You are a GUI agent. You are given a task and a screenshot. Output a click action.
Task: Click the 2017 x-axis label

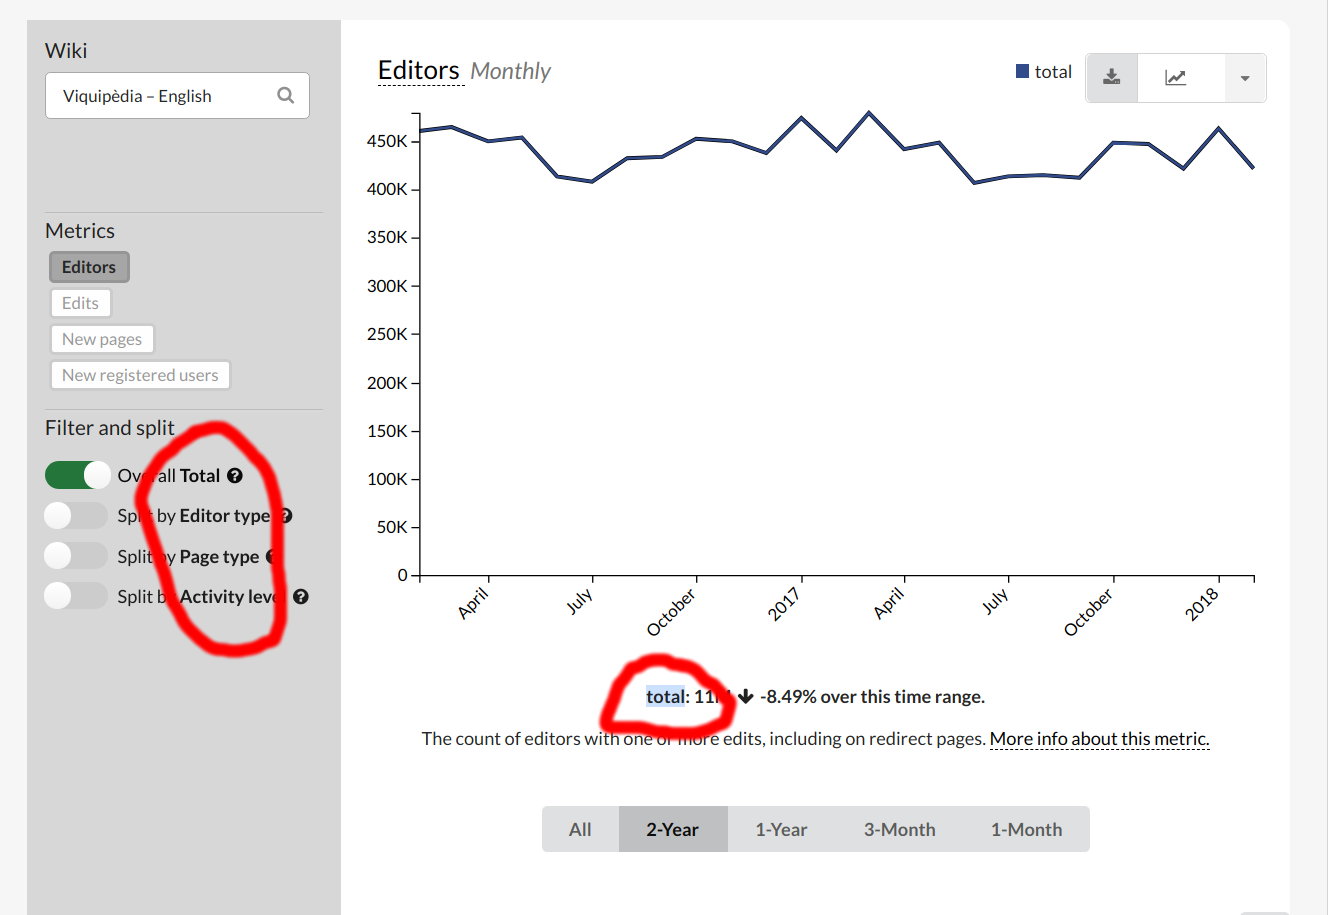(784, 604)
